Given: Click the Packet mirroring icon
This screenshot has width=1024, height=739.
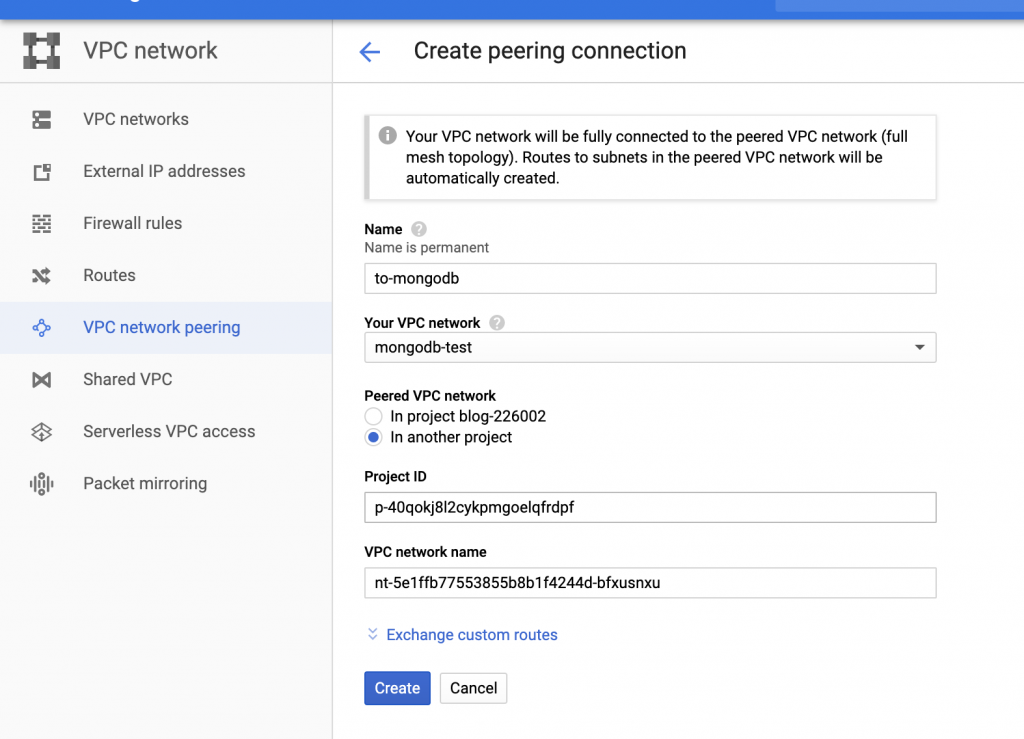Looking at the screenshot, I should [42, 484].
